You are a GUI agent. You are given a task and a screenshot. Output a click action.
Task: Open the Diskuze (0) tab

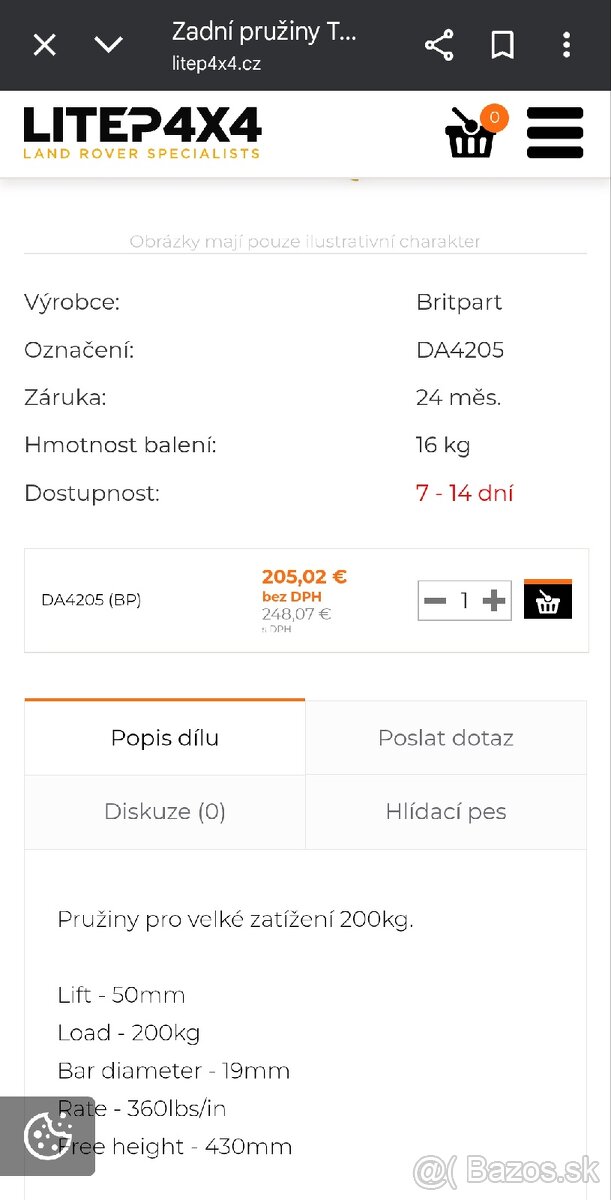pyautogui.click(x=165, y=811)
